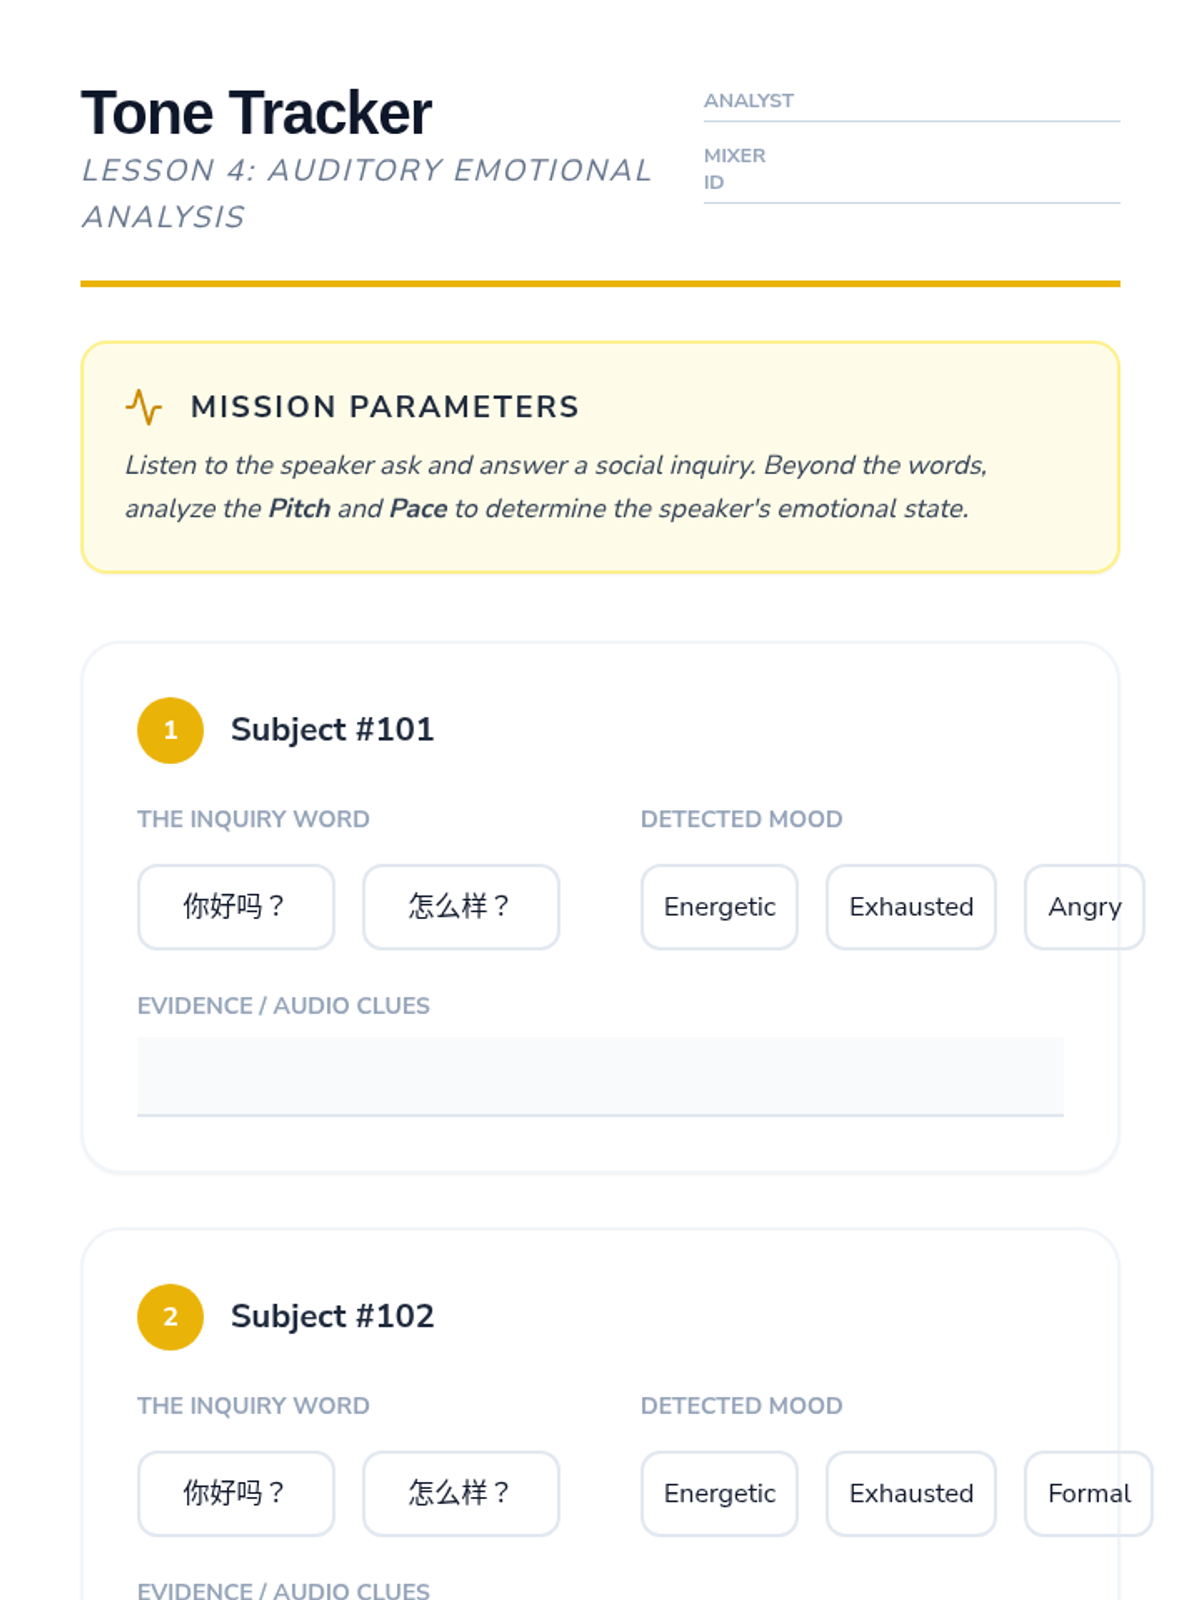Click the Subject #101 heading

coord(332,730)
